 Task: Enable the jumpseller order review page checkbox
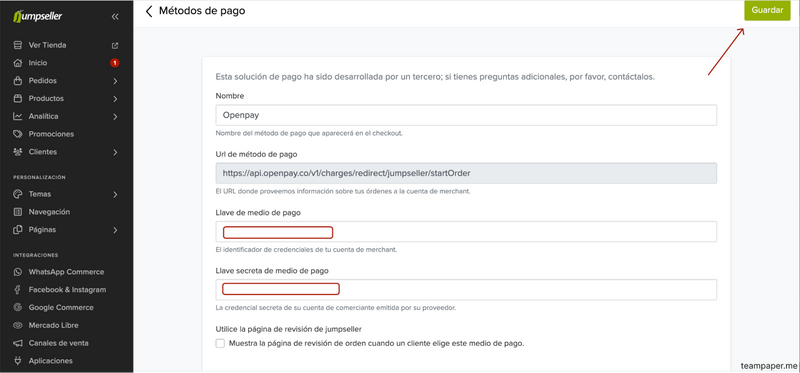coord(220,343)
